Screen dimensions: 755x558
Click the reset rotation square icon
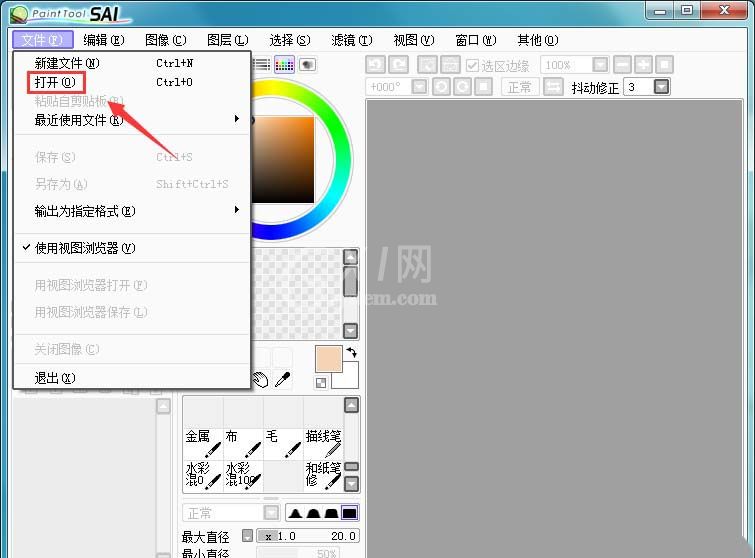(x=483, y=87)
